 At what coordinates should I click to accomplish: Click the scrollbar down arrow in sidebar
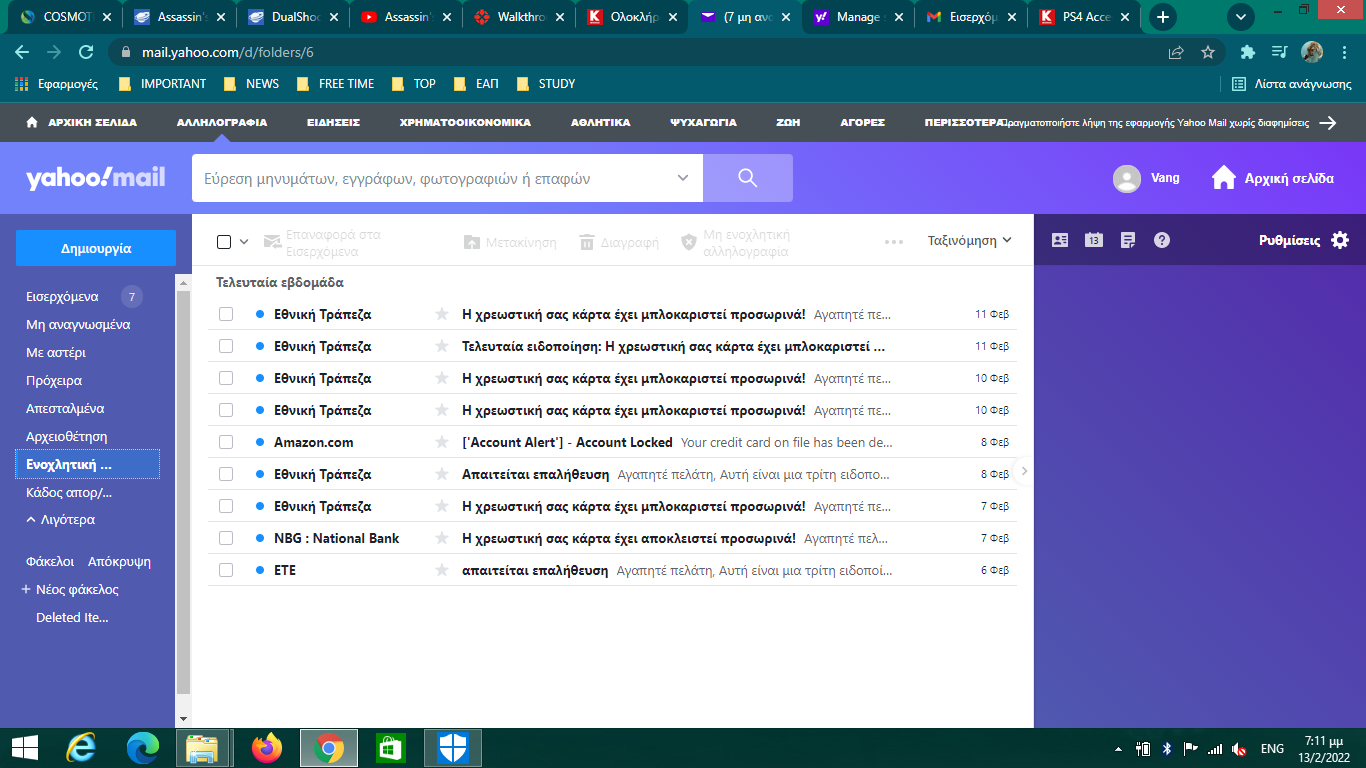pos(183,719)
